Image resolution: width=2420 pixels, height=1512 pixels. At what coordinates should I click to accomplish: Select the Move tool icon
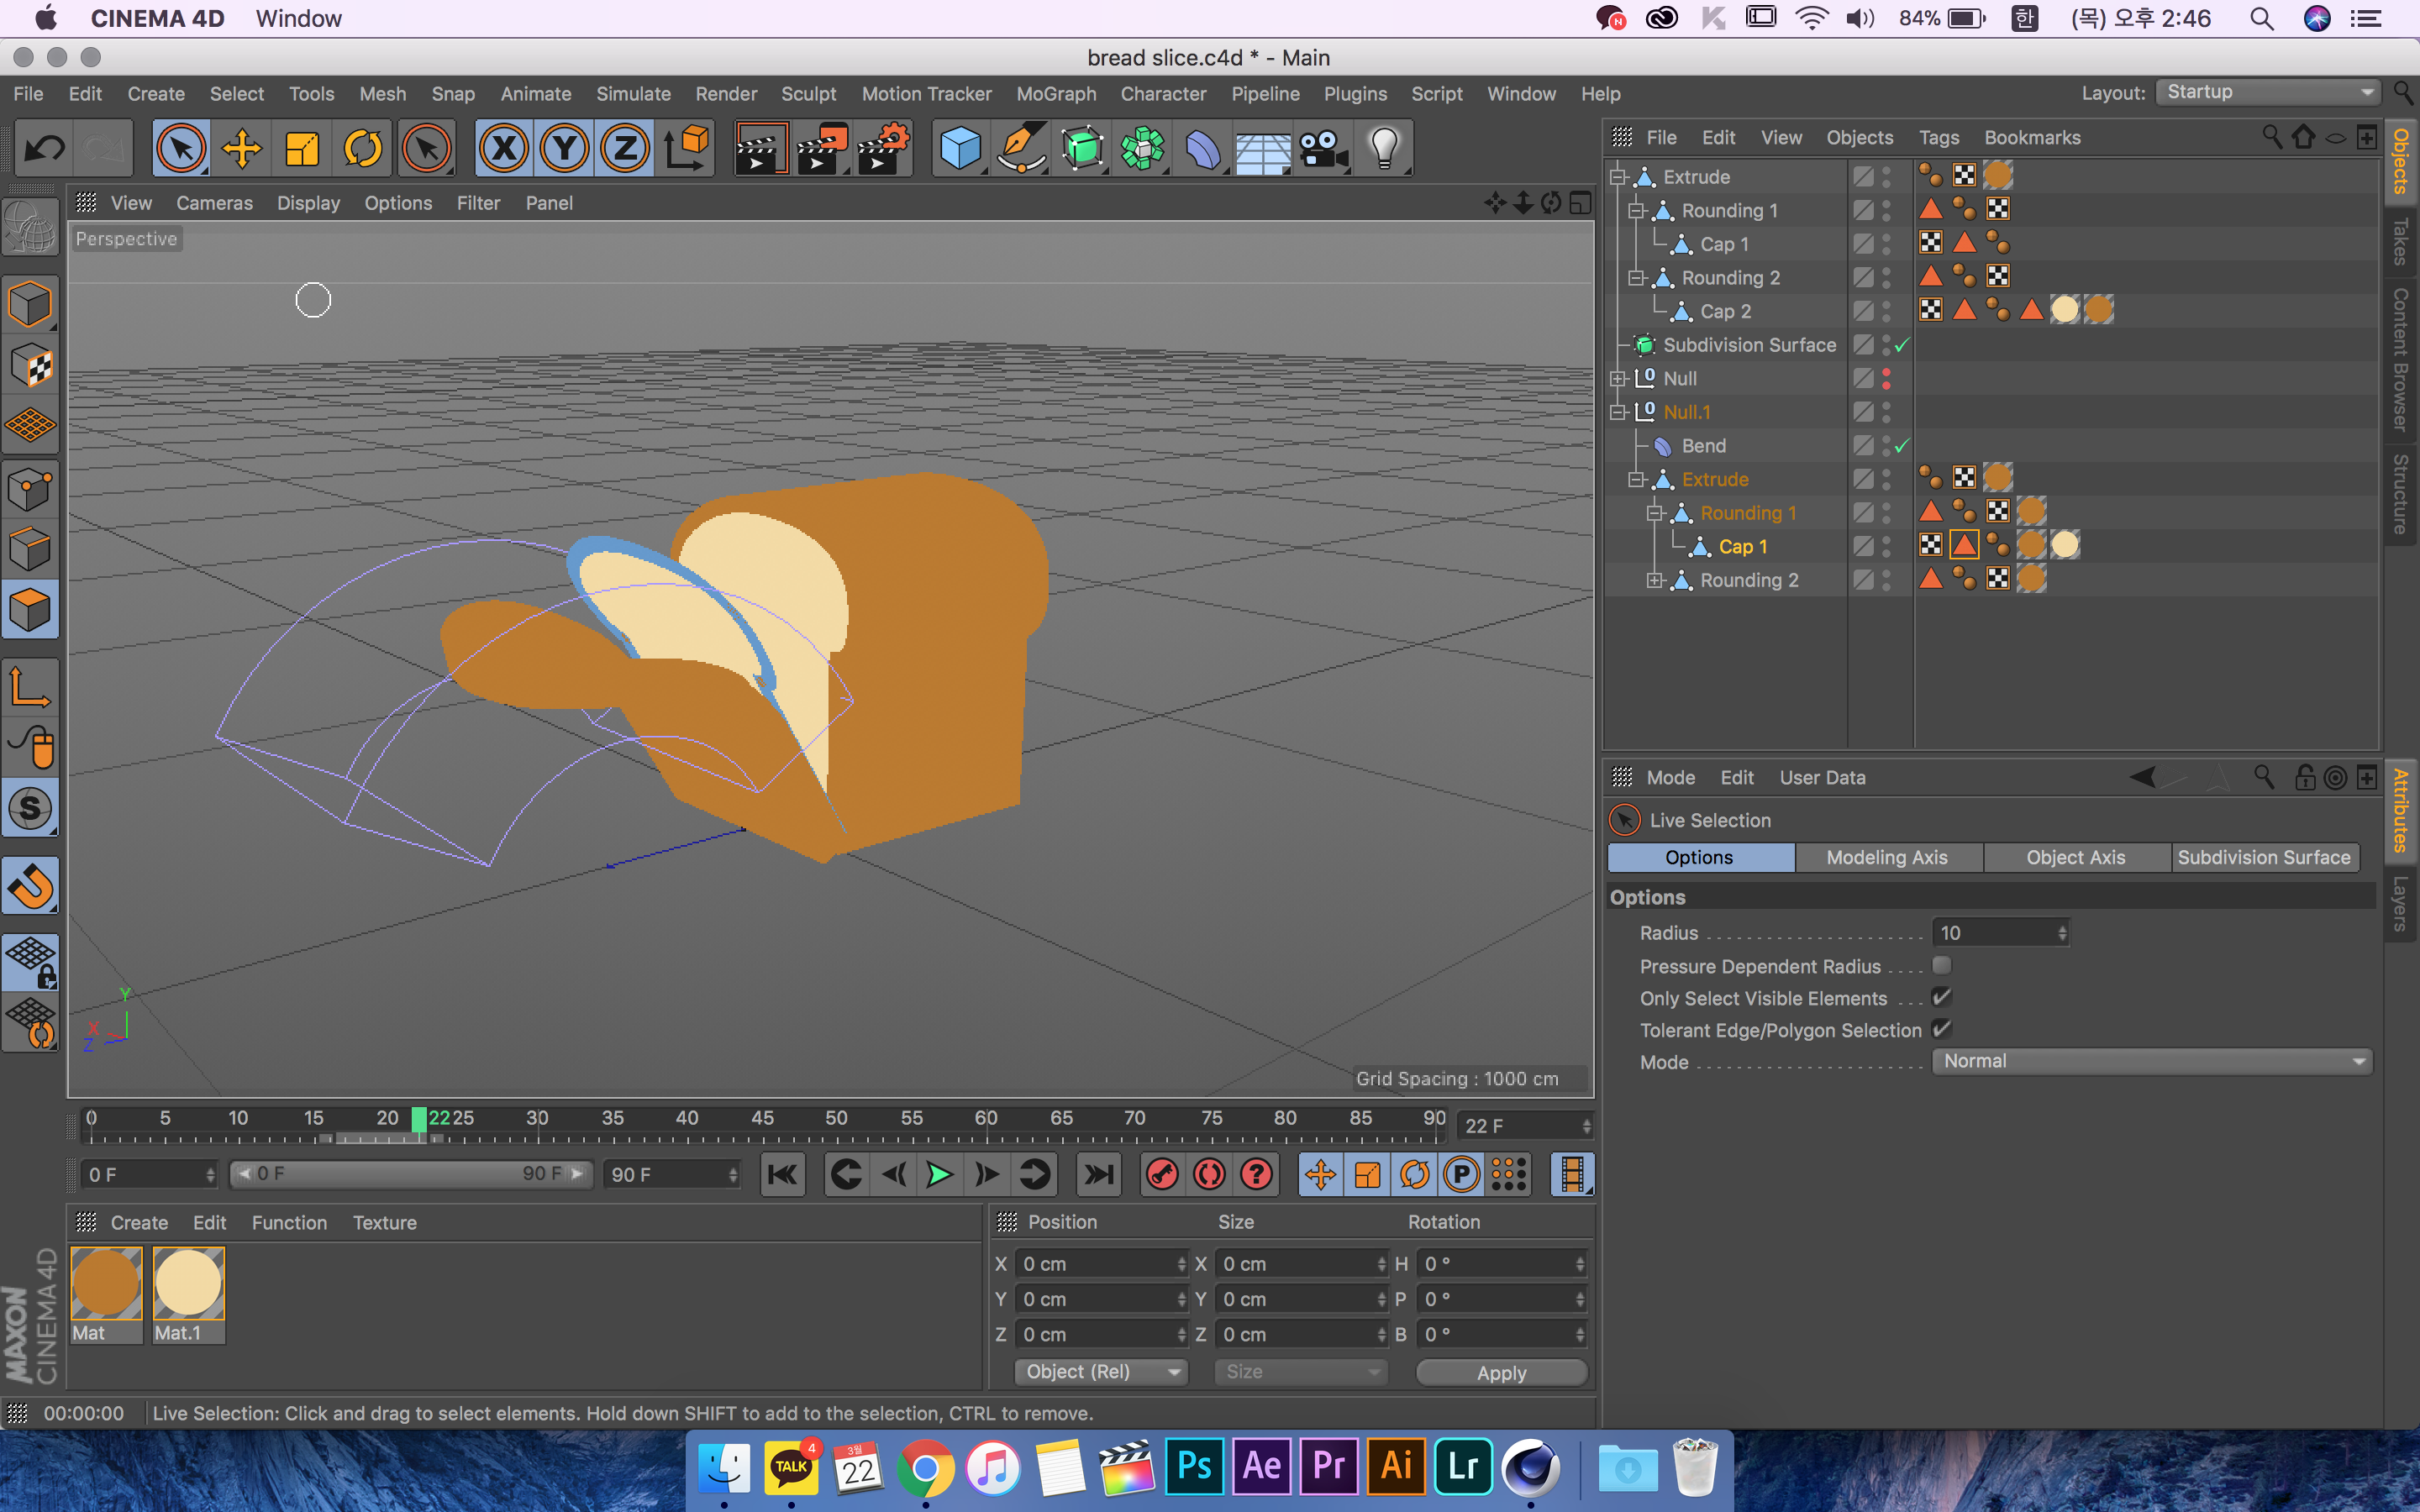[x=242, y=149]
